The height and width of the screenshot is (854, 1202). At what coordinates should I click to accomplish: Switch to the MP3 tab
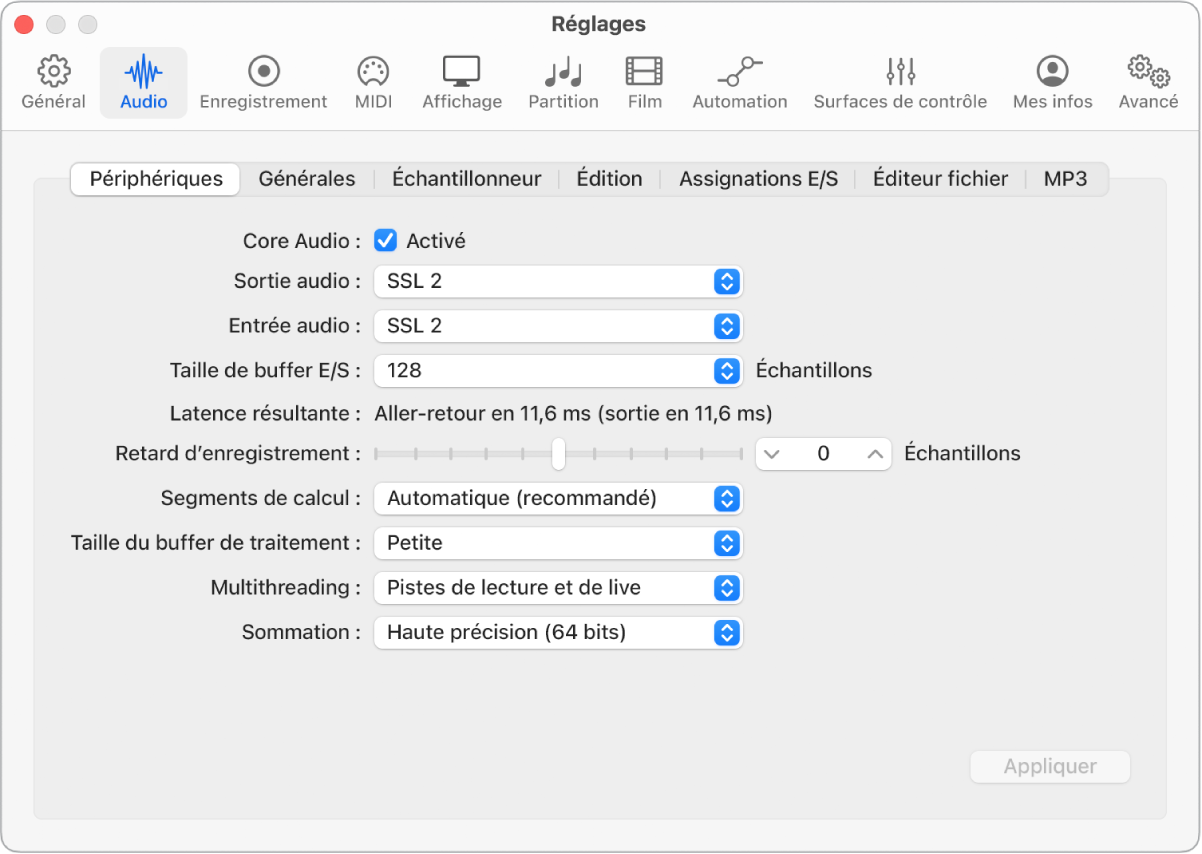pos(1066,178)
